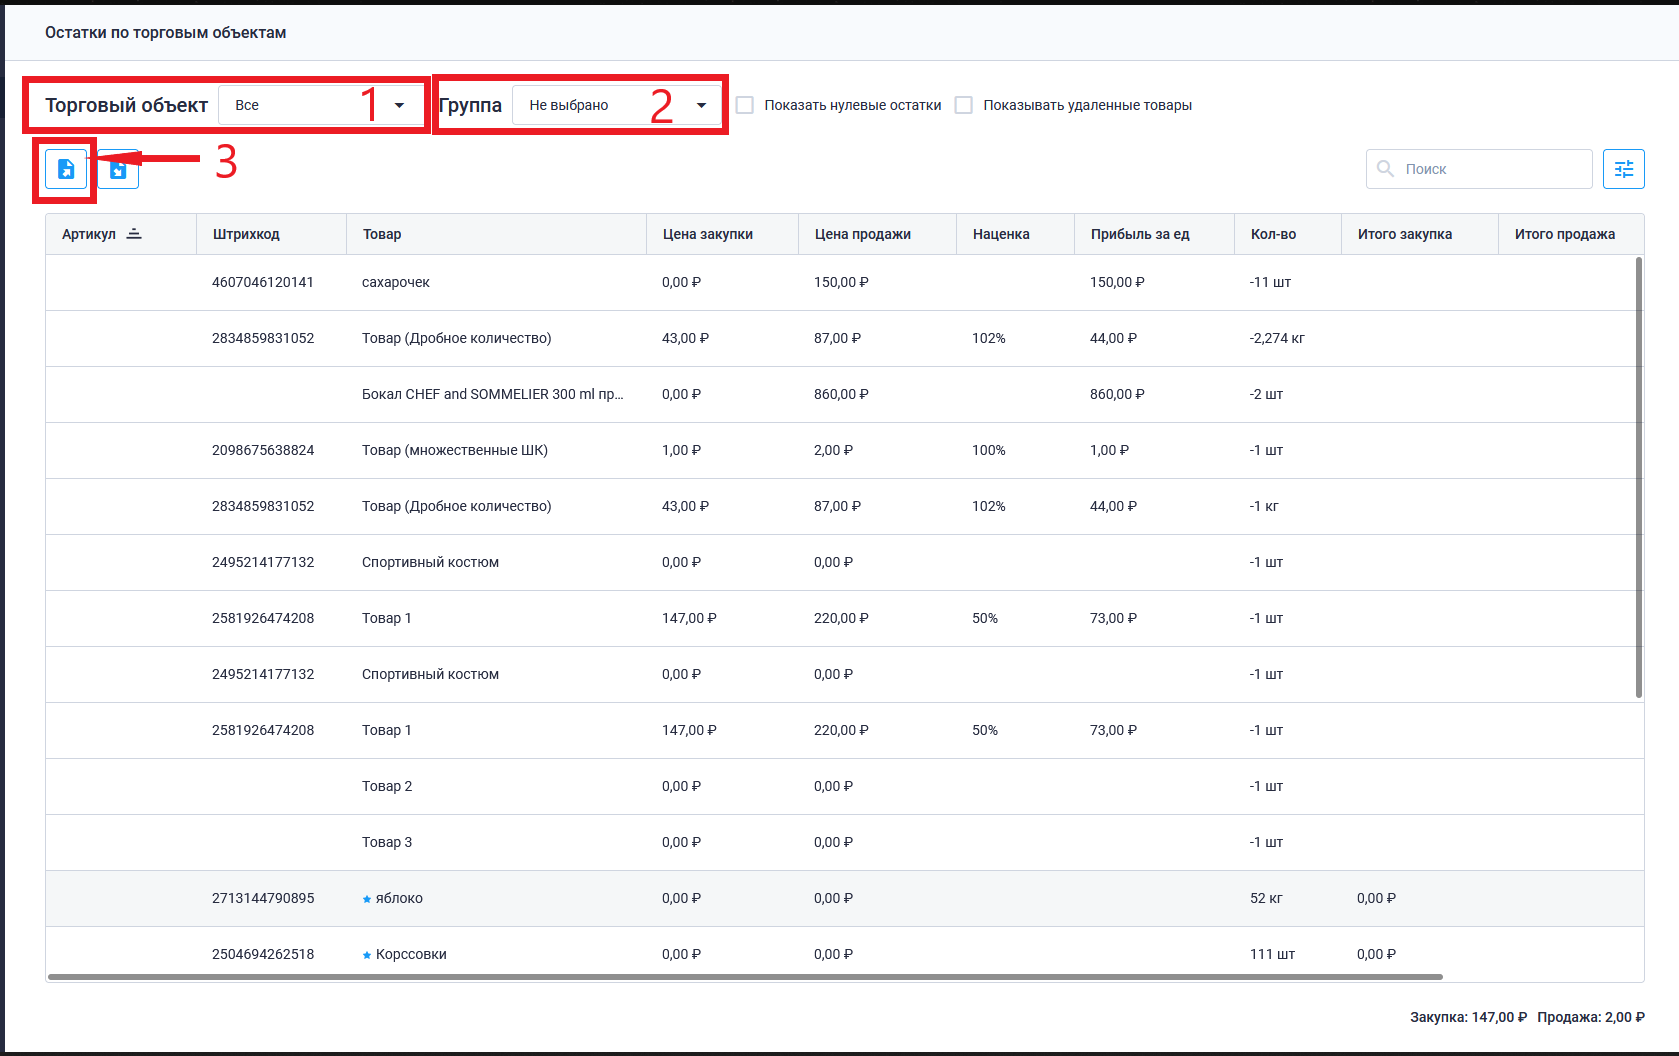Click the Бокал CHEF and SOMMELIER product name
The height and width of the screenshot is (1056, 1679).
click(x=492, y=395)
